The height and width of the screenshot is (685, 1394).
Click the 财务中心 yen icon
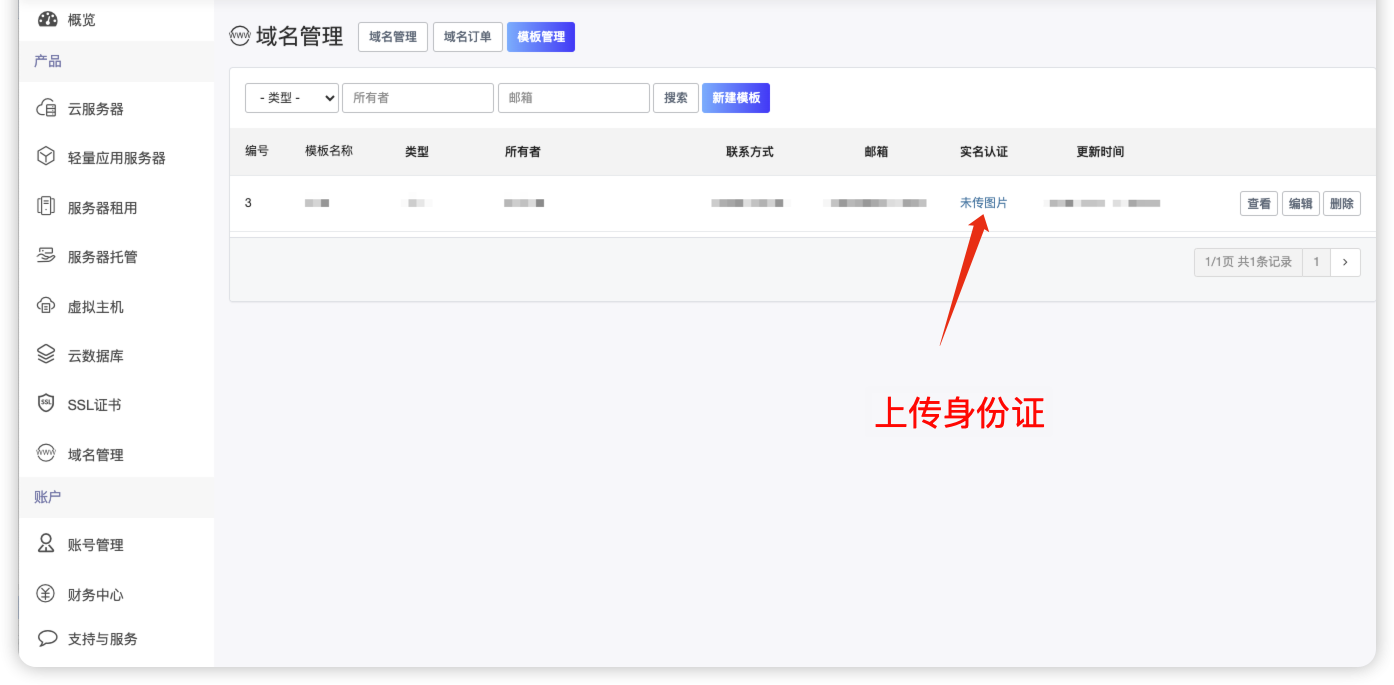click(x=46, y=594)
